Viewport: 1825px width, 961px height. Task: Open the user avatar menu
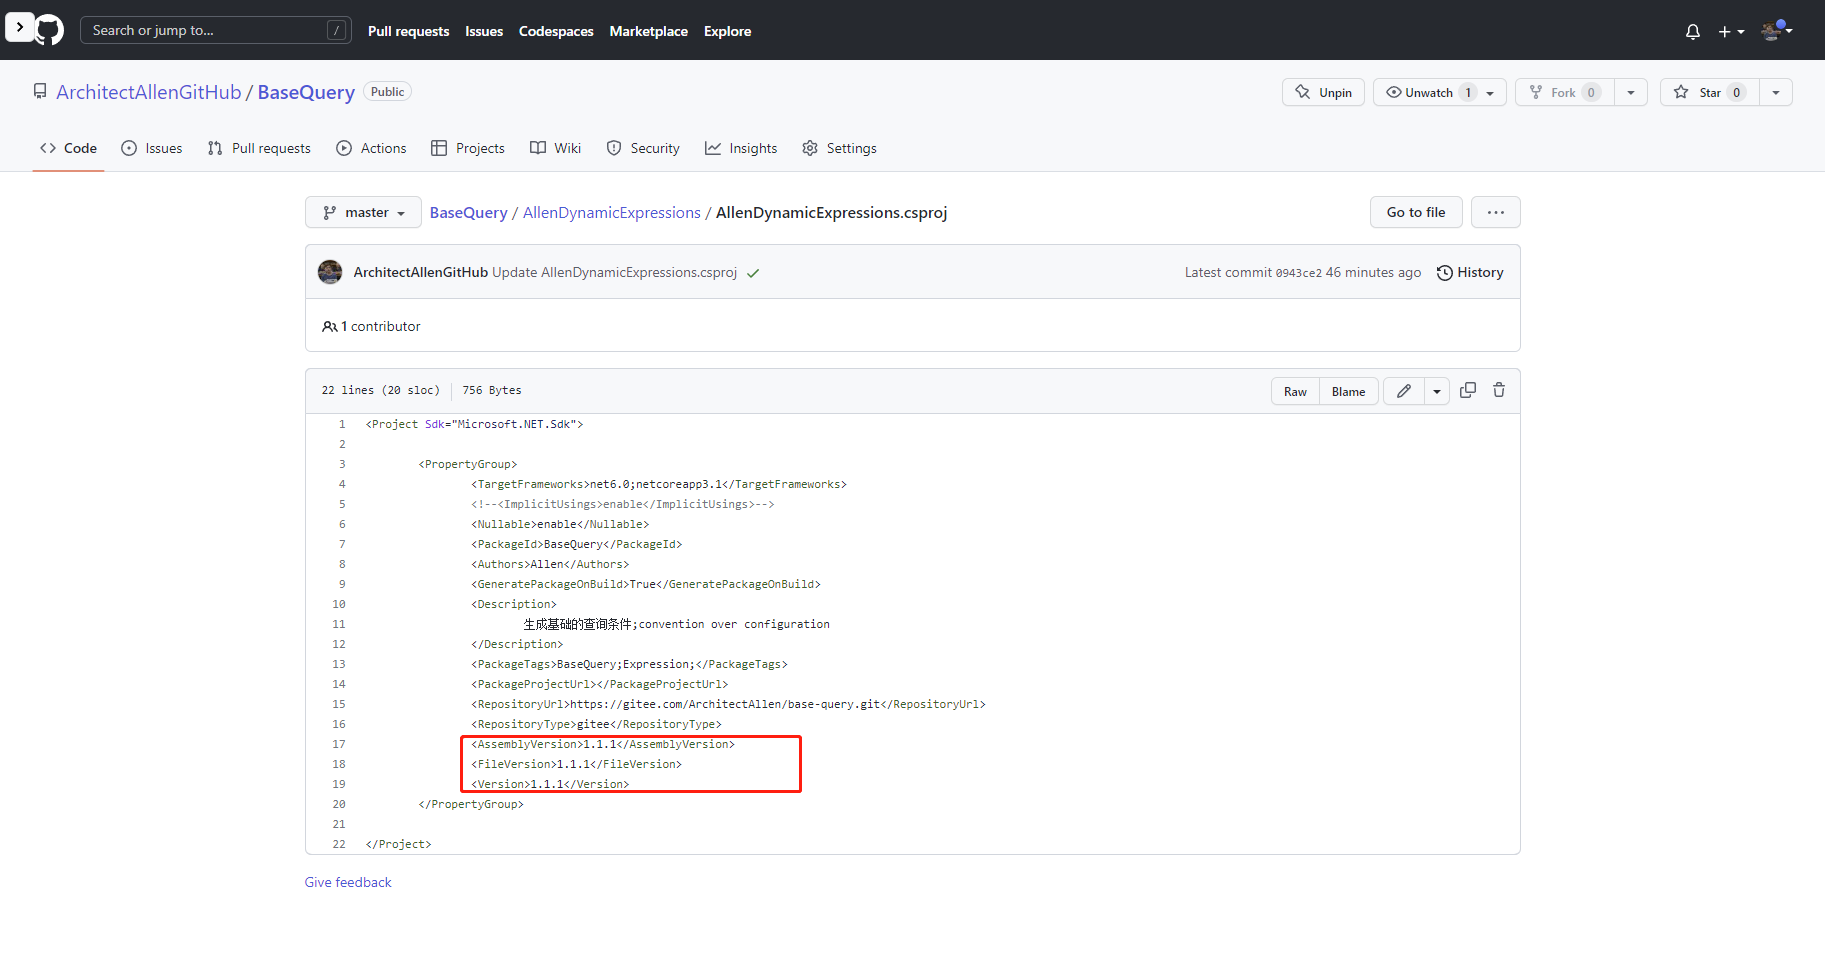tap(1776, 30)
